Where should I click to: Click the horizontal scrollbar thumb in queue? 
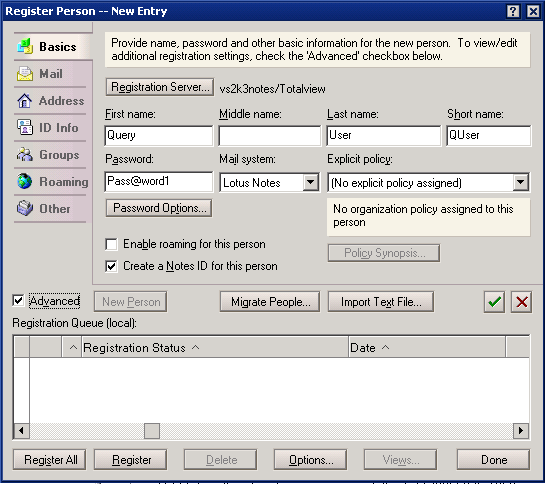(152, 431)
